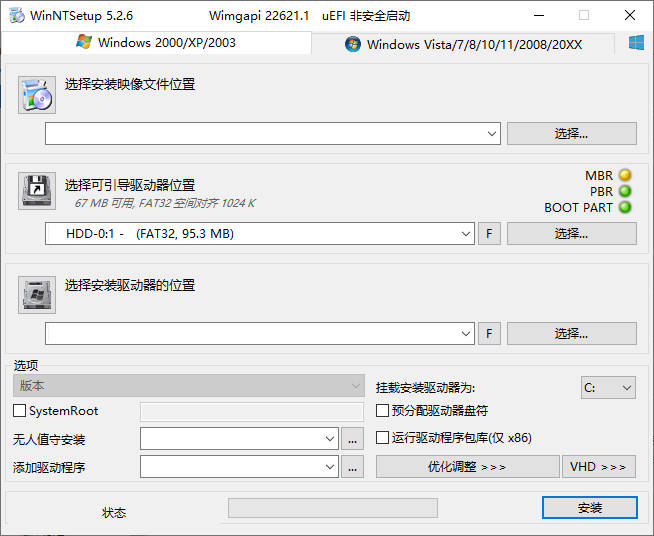Click the 选择可引导驱动器位置 heading
The image size is (654, 536).
130,185
